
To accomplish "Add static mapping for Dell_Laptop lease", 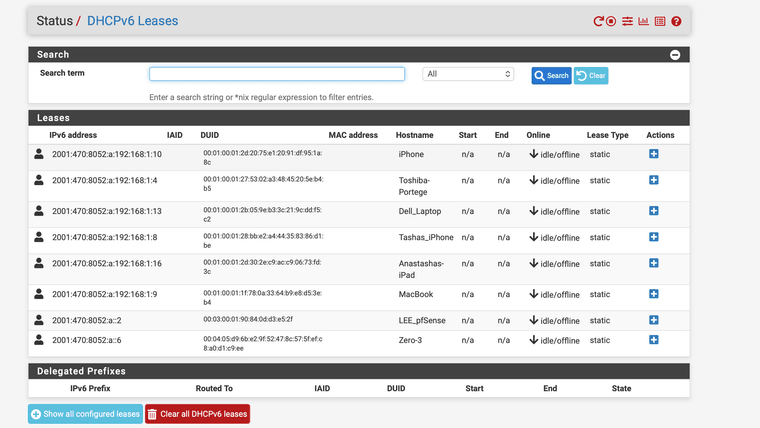I will (654, 211).
